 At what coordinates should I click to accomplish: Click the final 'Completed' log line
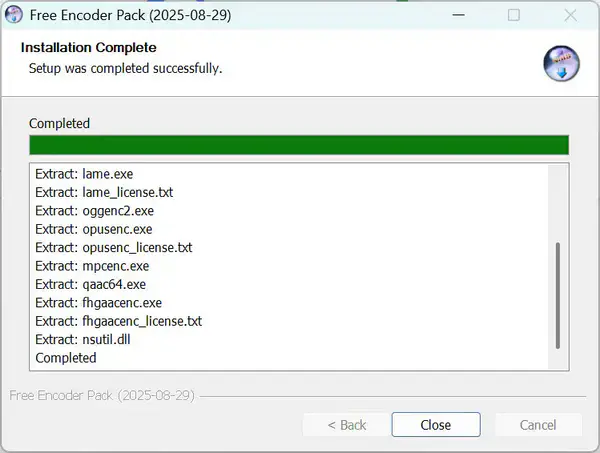coord(66,358)
